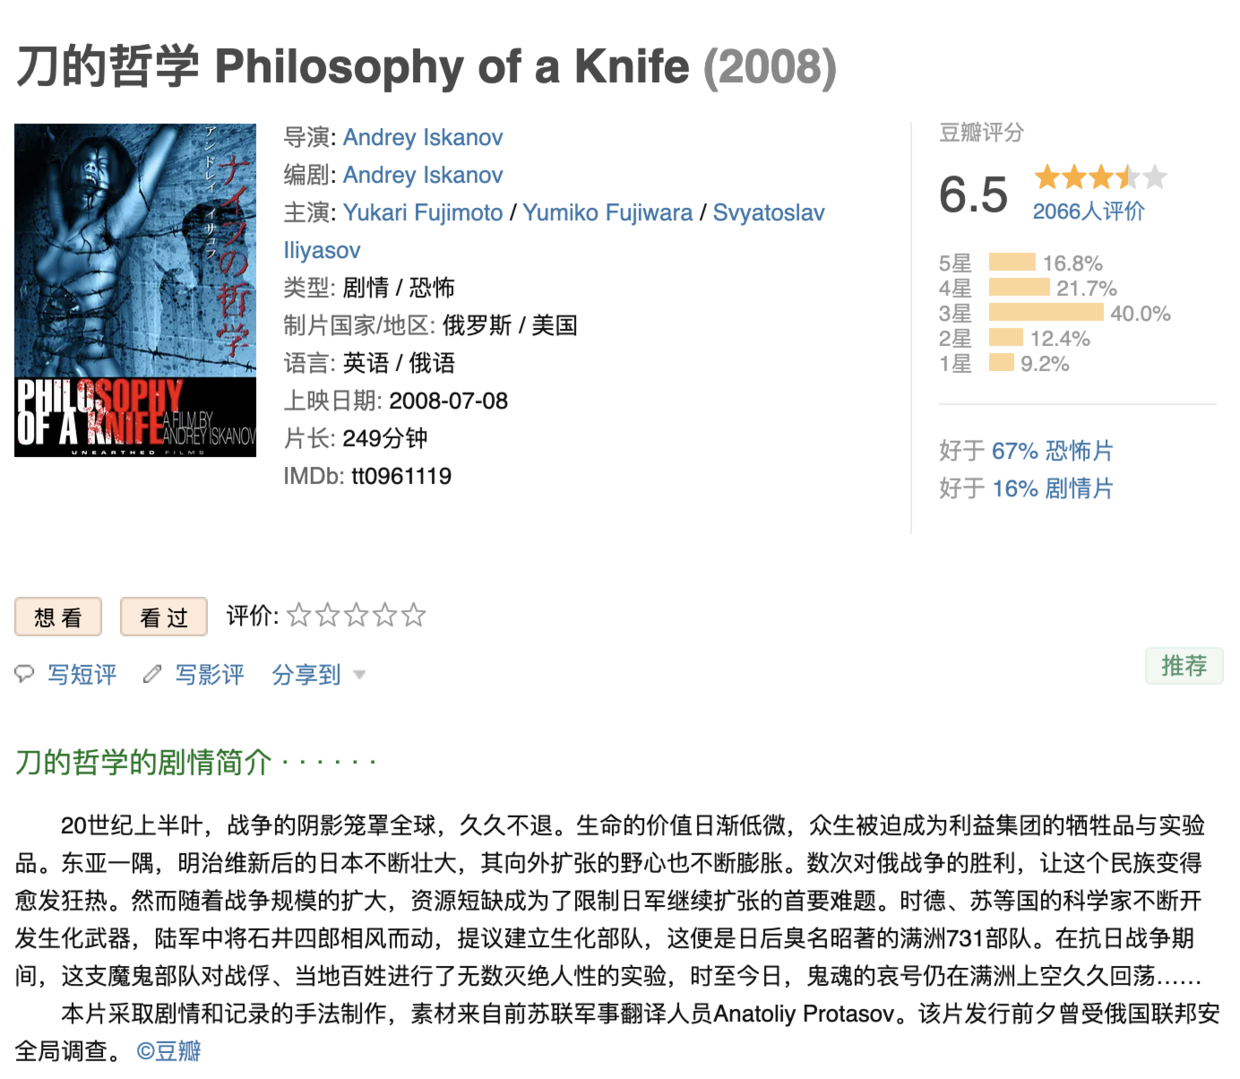1240x1079 pixels.
Task: Expand the 分享到 dropdown arrow
Action: [359, 675]
